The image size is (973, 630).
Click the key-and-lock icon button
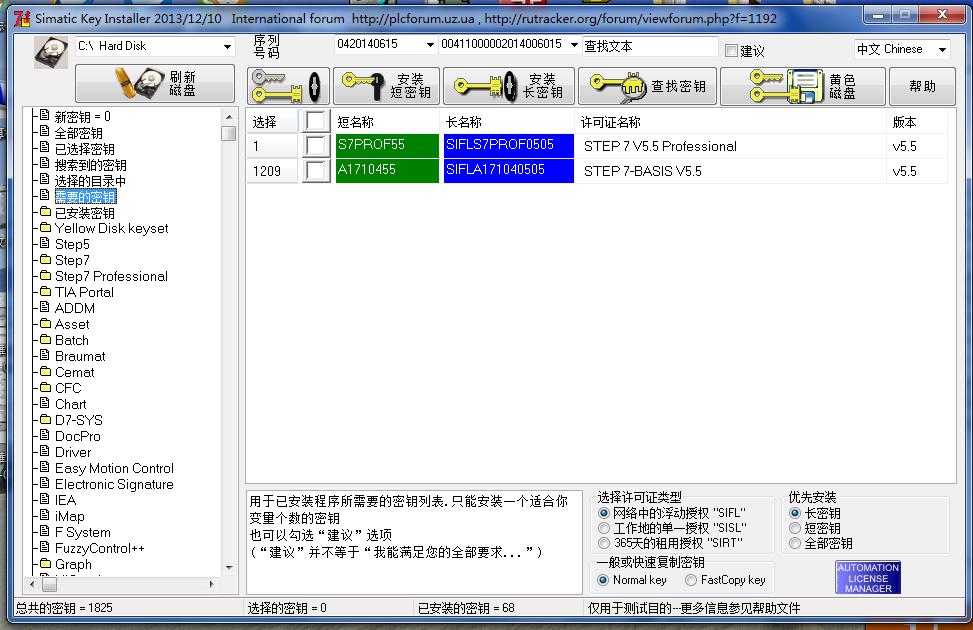tap(288, 86)
